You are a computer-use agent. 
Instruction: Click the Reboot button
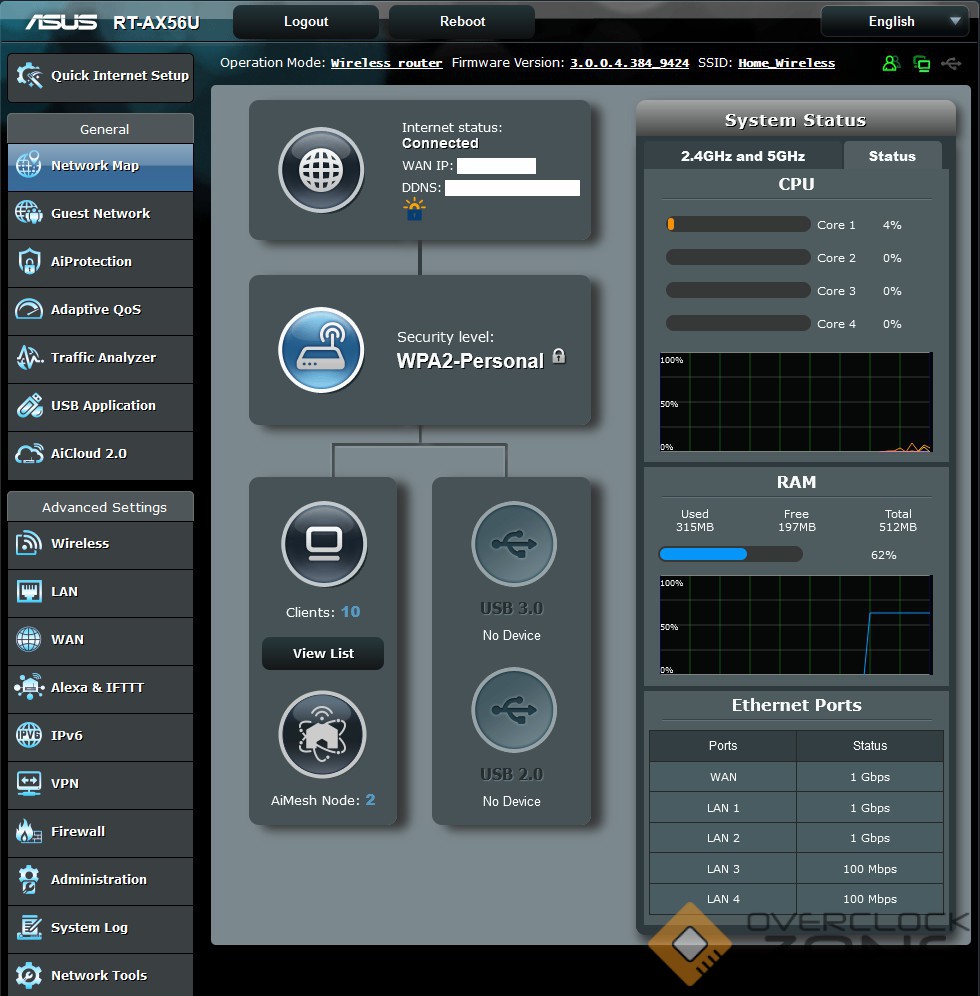[462, 21]
